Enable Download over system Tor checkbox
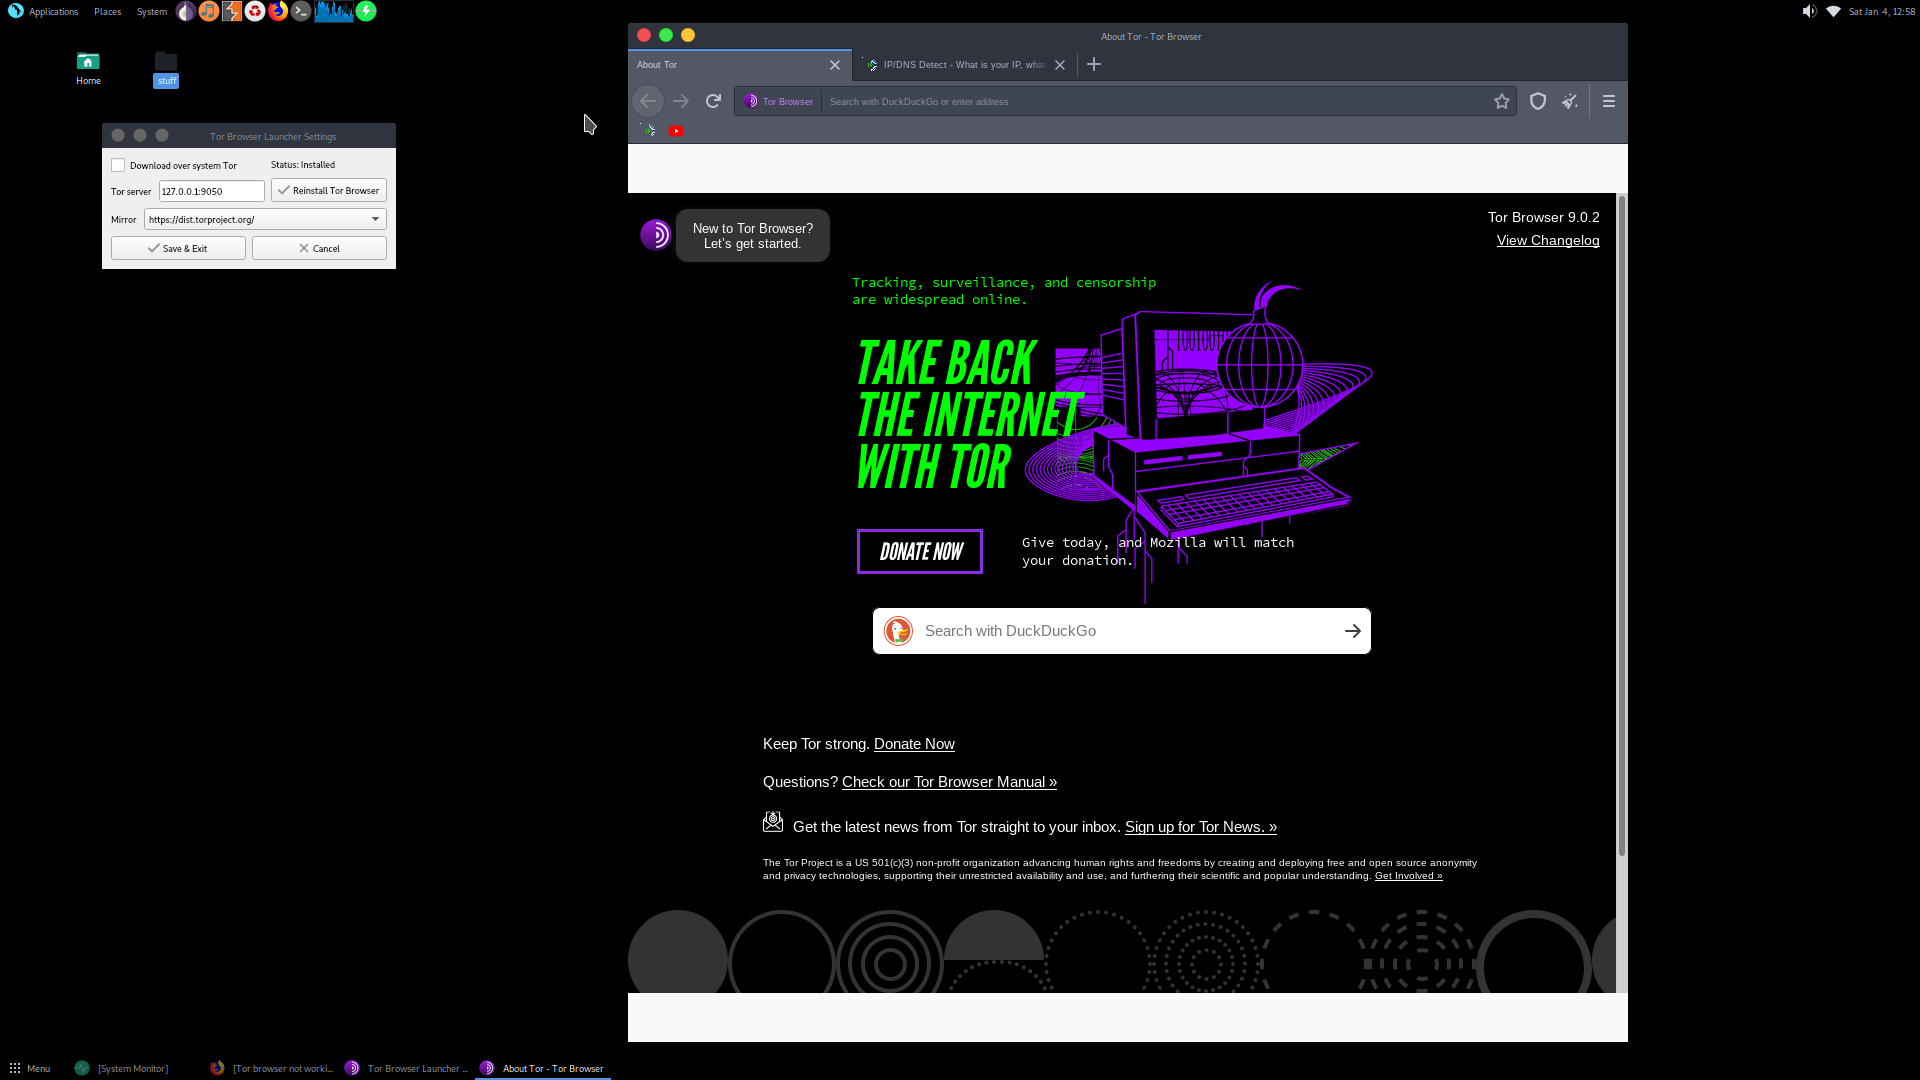This screenshot has height=1080, width=1920. pos(118,165)
